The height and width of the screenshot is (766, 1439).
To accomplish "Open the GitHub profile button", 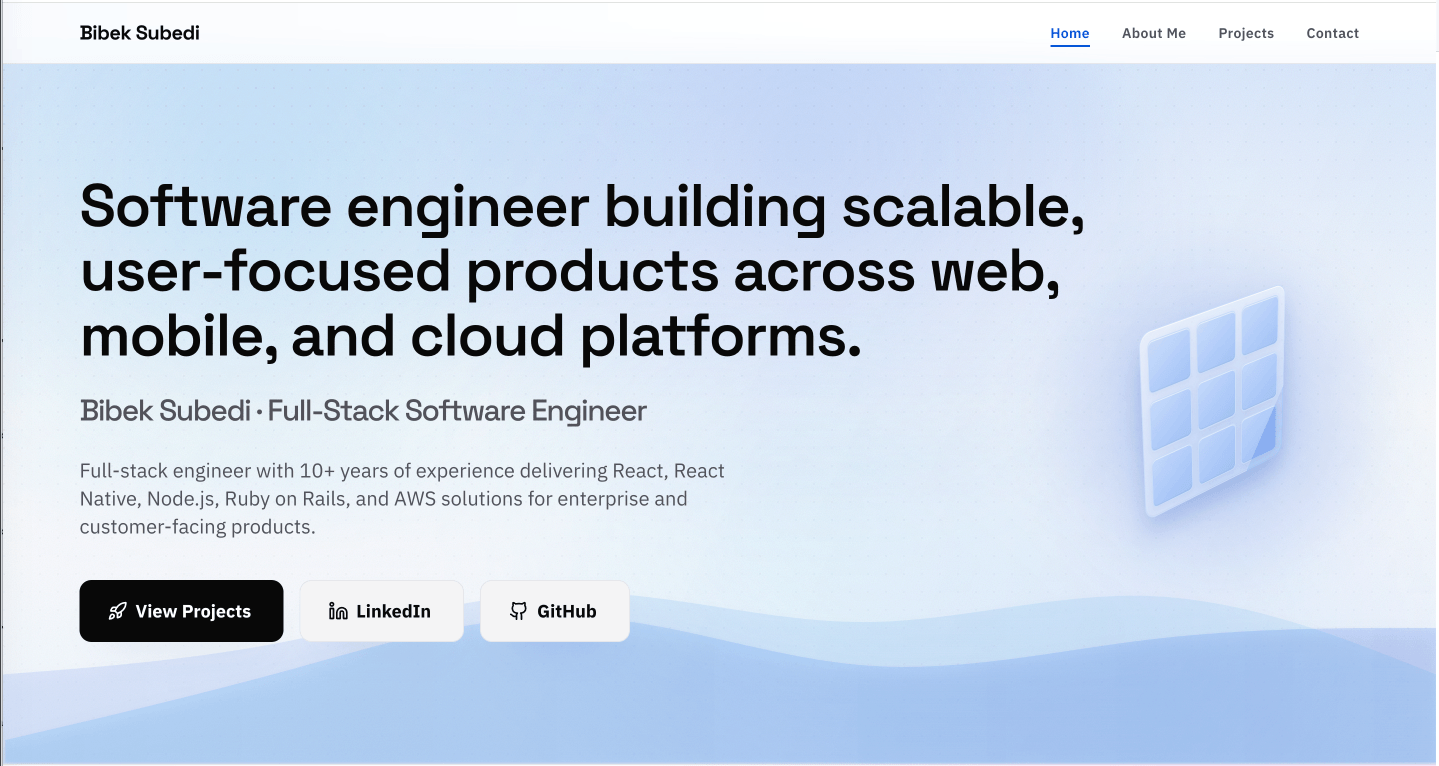I will coord(555,611).
